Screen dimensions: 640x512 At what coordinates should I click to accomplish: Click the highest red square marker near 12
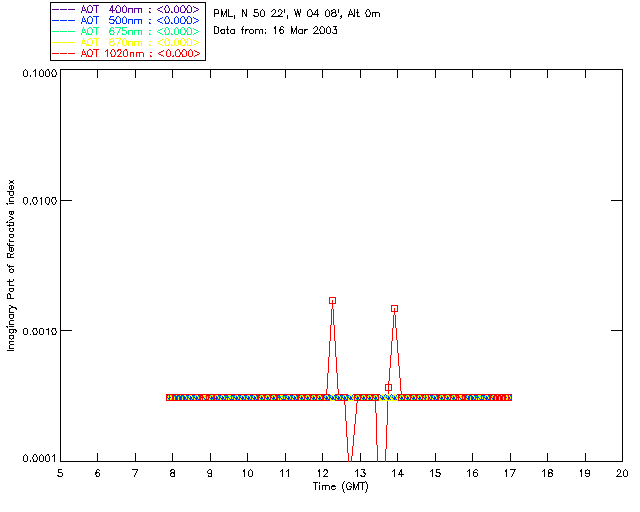(x=333, y=301)
